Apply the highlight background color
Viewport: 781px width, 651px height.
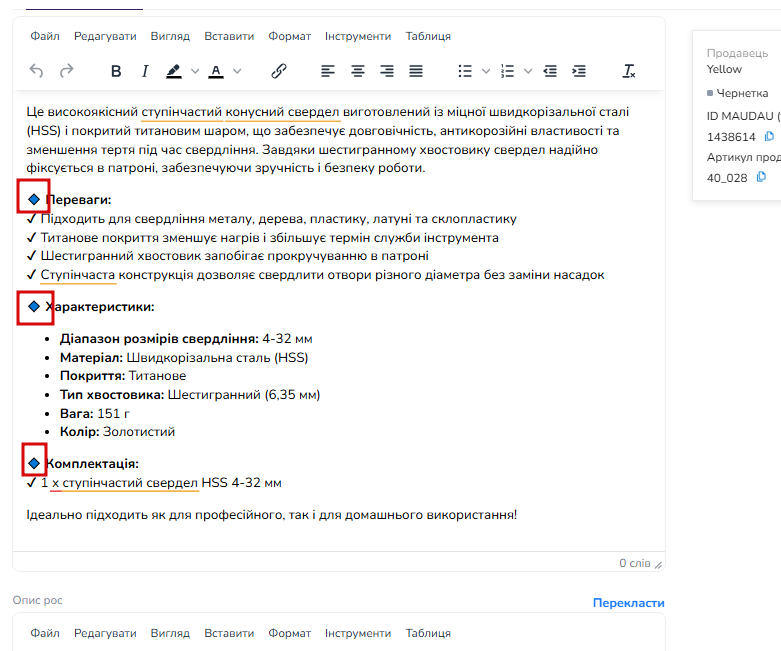(174, 71)
